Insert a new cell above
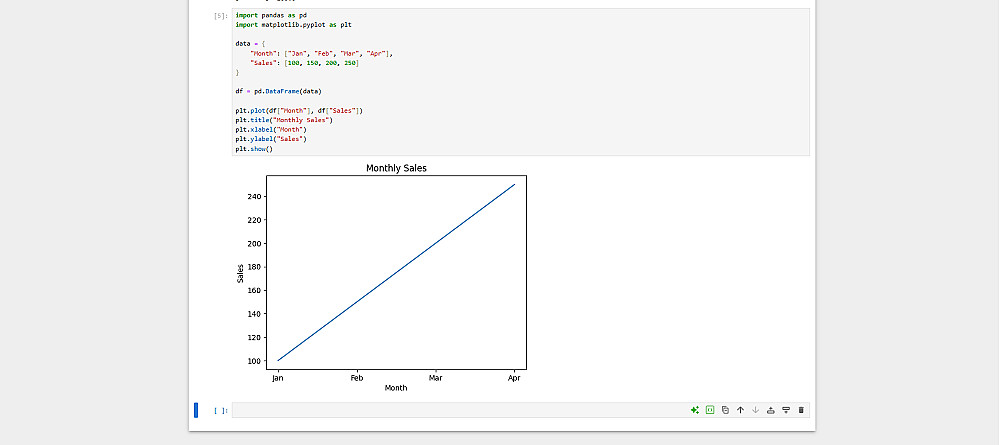 tap(770, 410)
